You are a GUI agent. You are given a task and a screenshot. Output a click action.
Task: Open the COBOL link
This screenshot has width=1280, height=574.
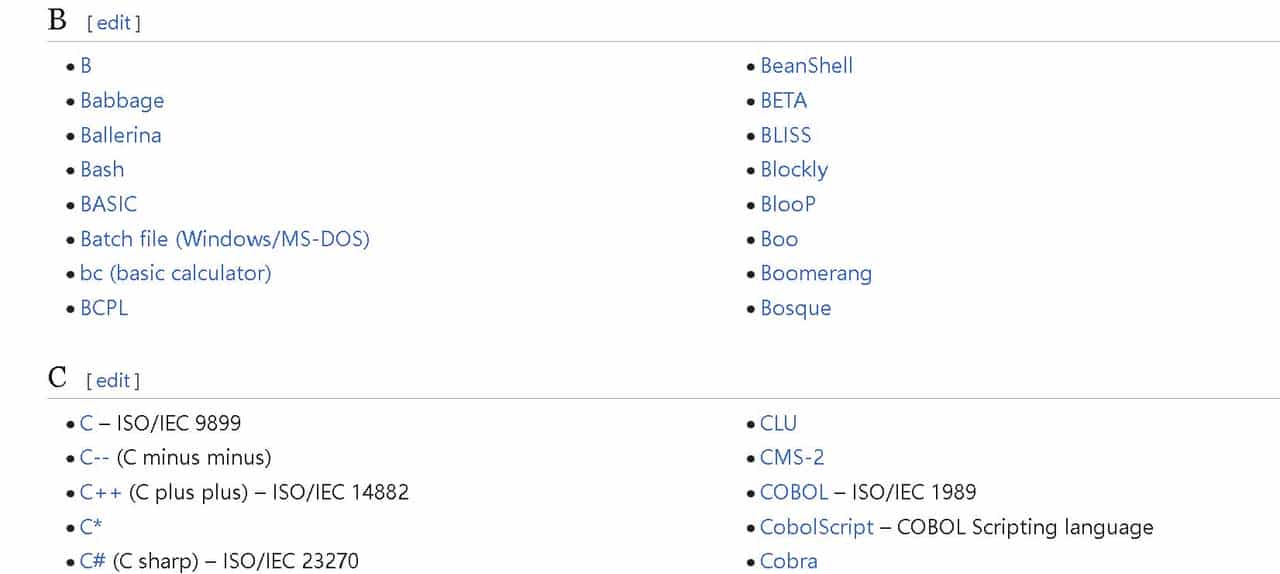(794, 492)
